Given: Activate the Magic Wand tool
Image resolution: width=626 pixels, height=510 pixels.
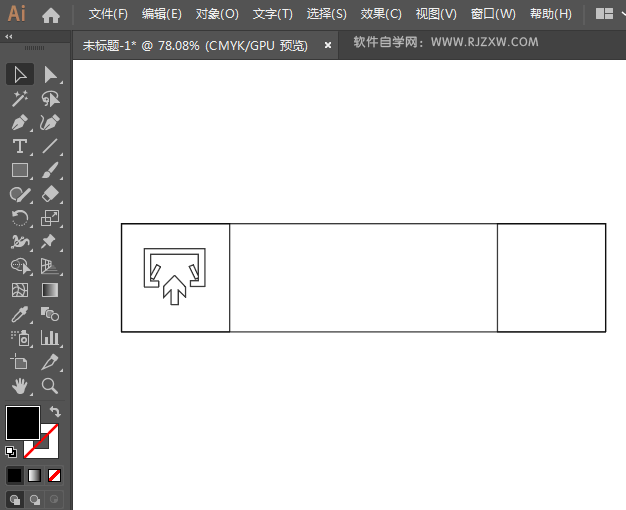Looking at the screenshot, I should pos(20,98).
